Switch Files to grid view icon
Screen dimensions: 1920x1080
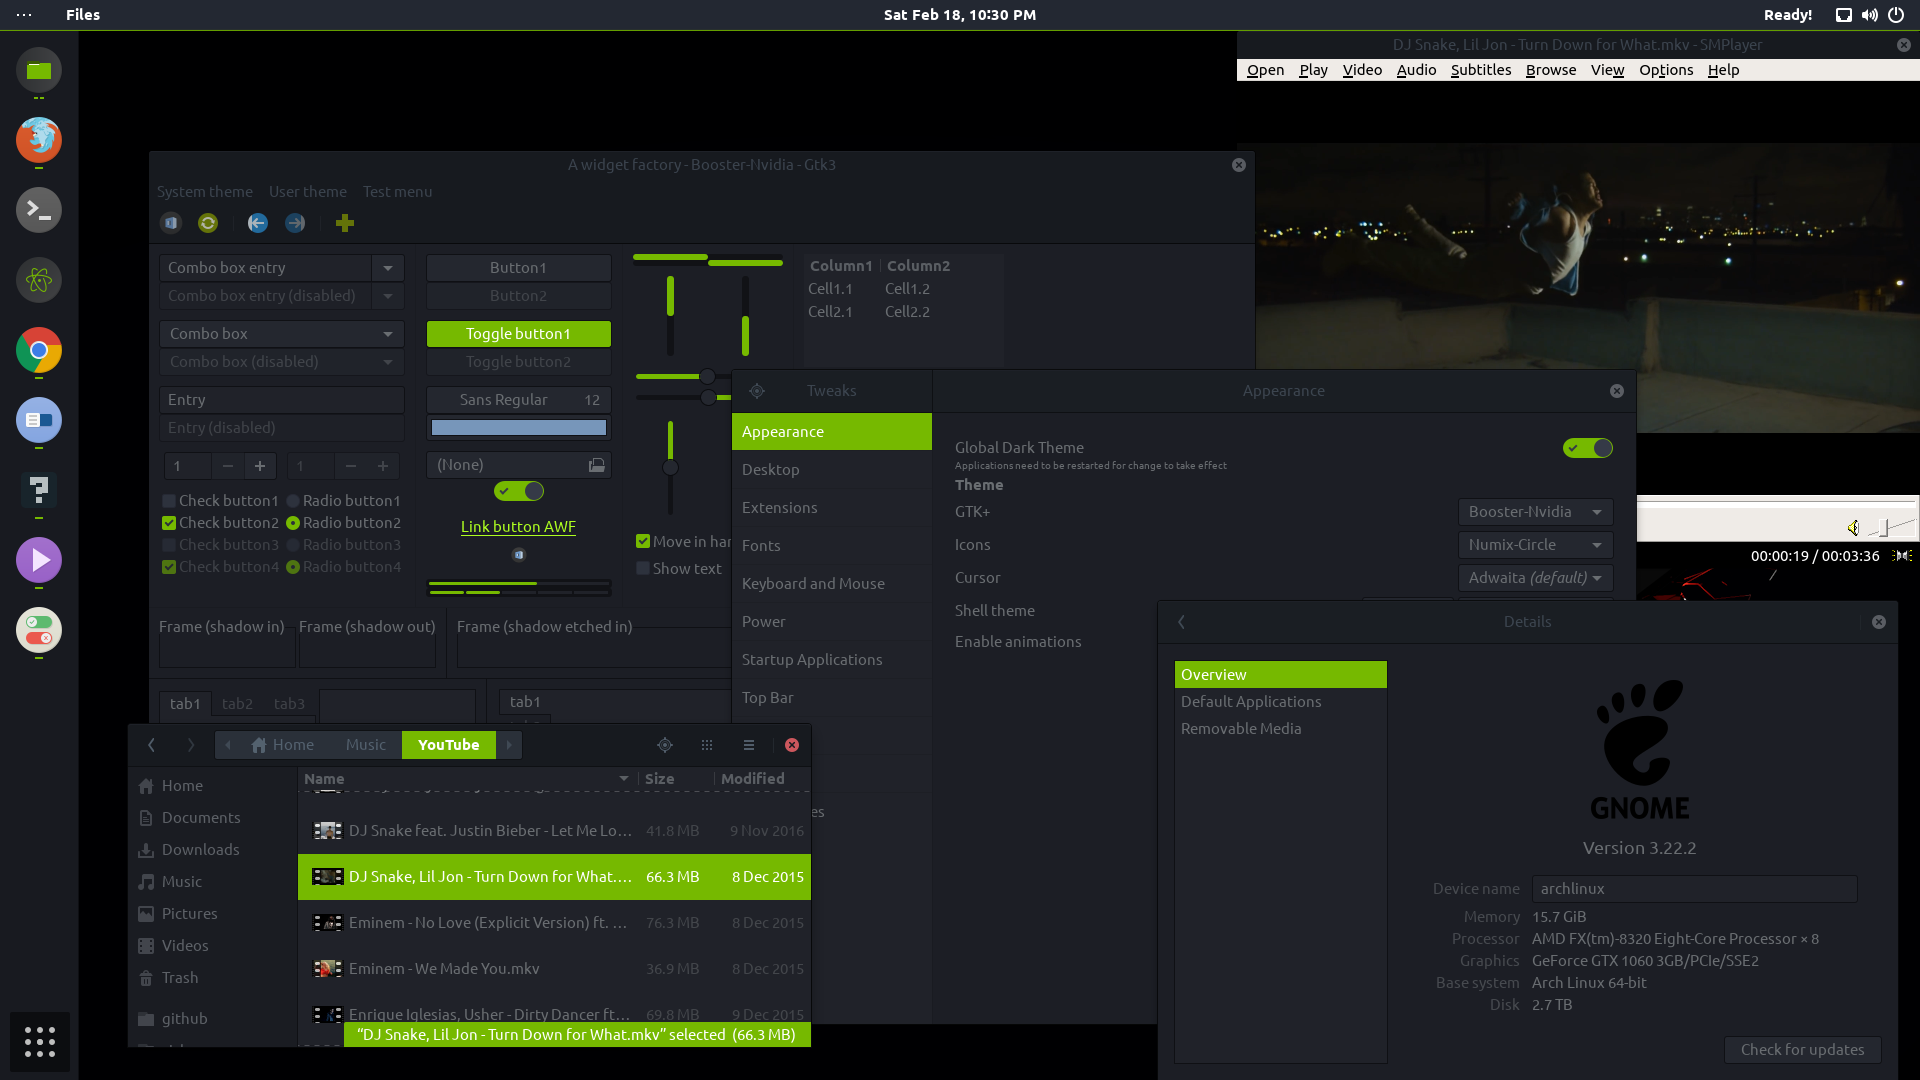point(707,745)
